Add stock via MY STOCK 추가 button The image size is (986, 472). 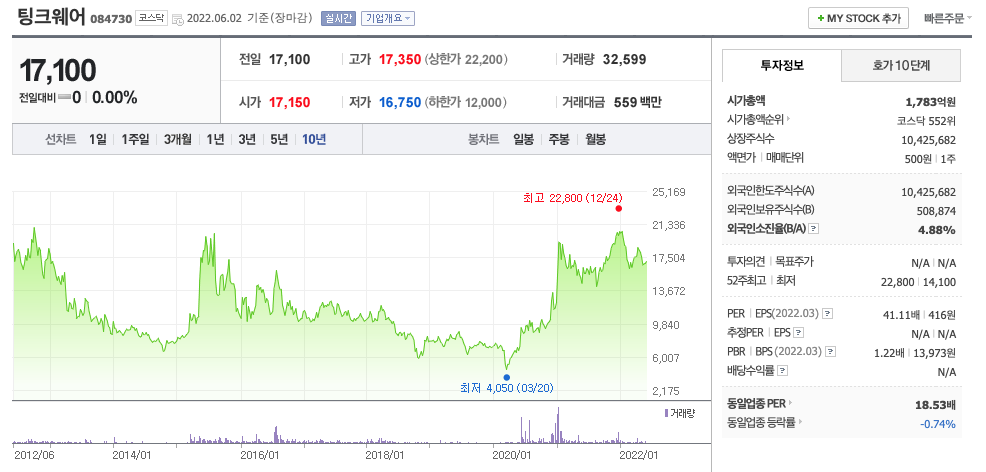tap(858, 18)
